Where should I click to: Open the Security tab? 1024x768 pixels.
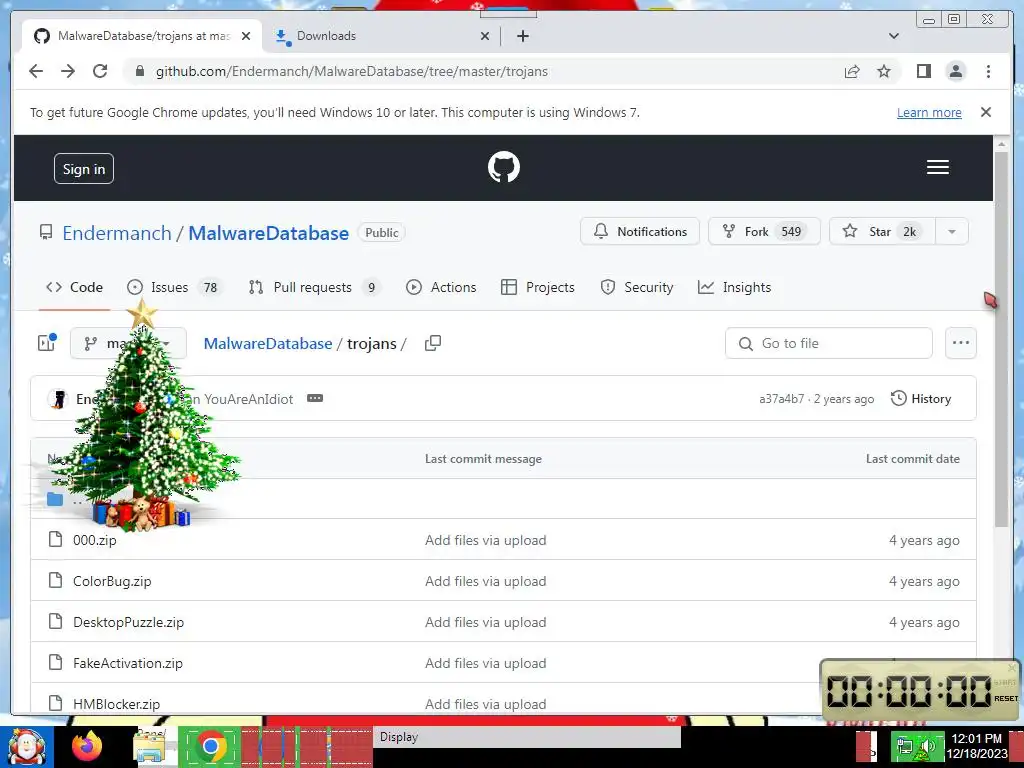click(637, 287)
